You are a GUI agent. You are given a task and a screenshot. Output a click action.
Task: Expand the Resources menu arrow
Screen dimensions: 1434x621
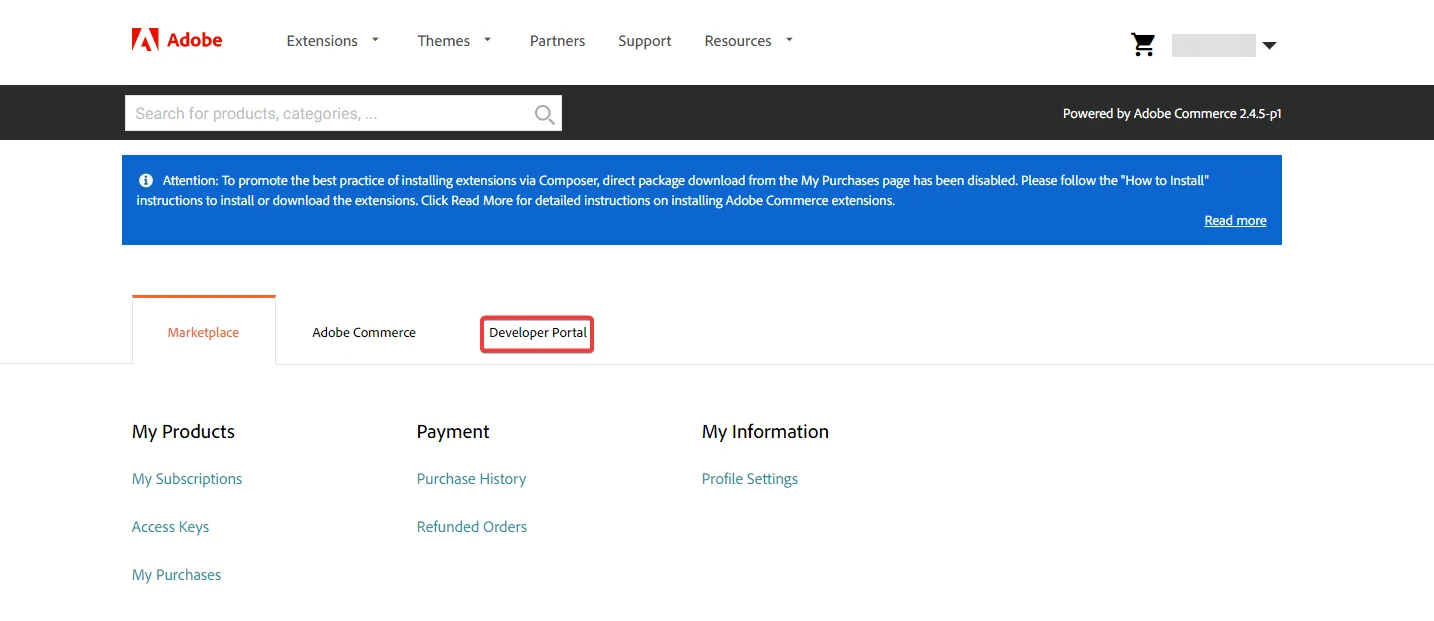click(x=789, y=40)
